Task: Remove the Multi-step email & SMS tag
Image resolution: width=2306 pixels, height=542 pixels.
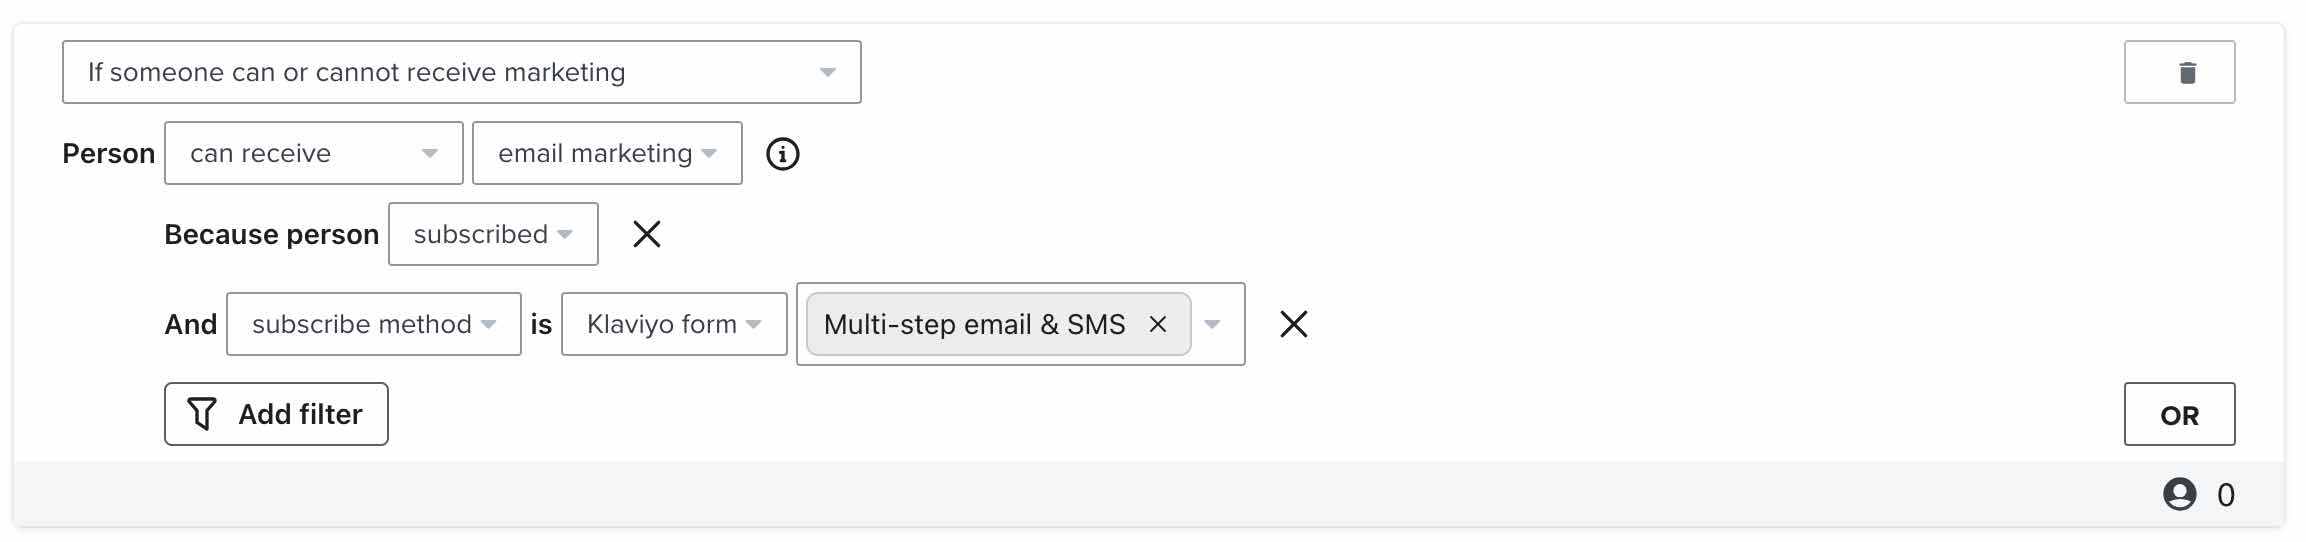Action: [x=1158, y=324]
